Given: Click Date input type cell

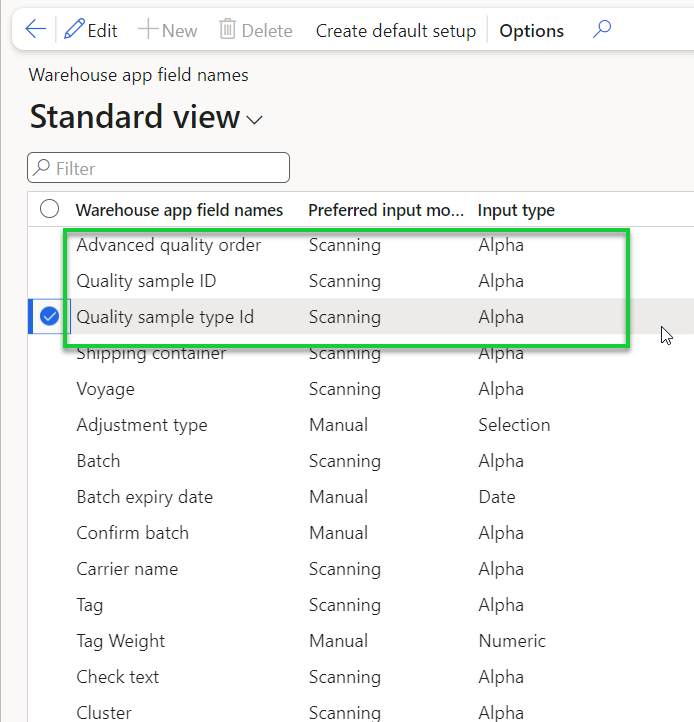Looking at the screenshot, I should pyautogui.click(x=497, y=497).
